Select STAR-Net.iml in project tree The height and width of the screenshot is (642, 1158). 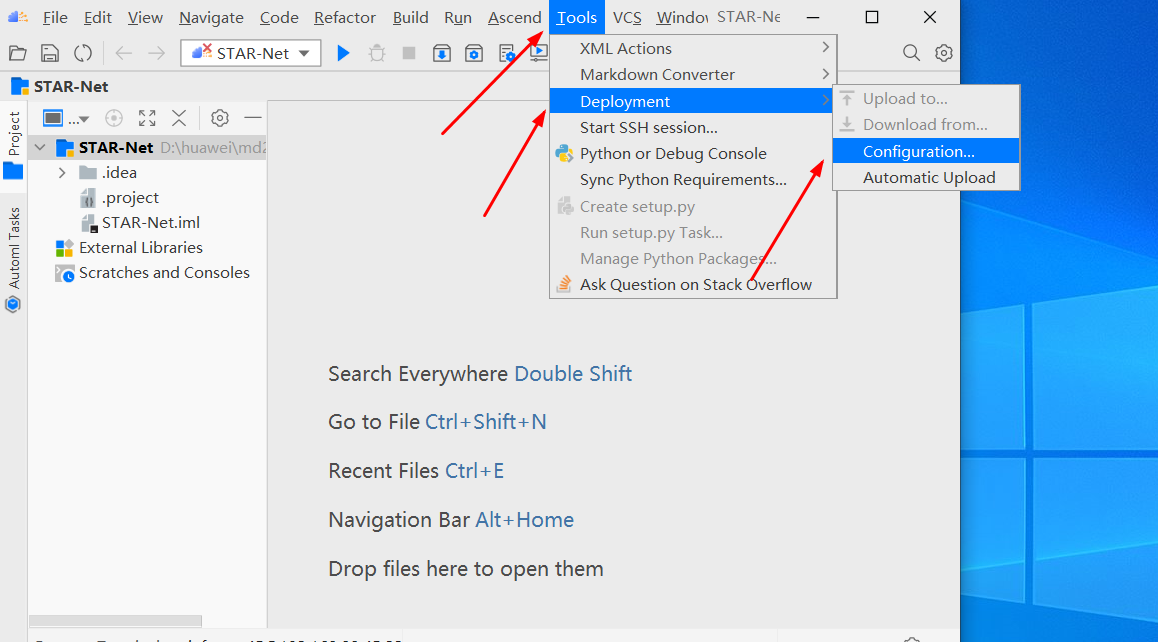click(151, 222)
